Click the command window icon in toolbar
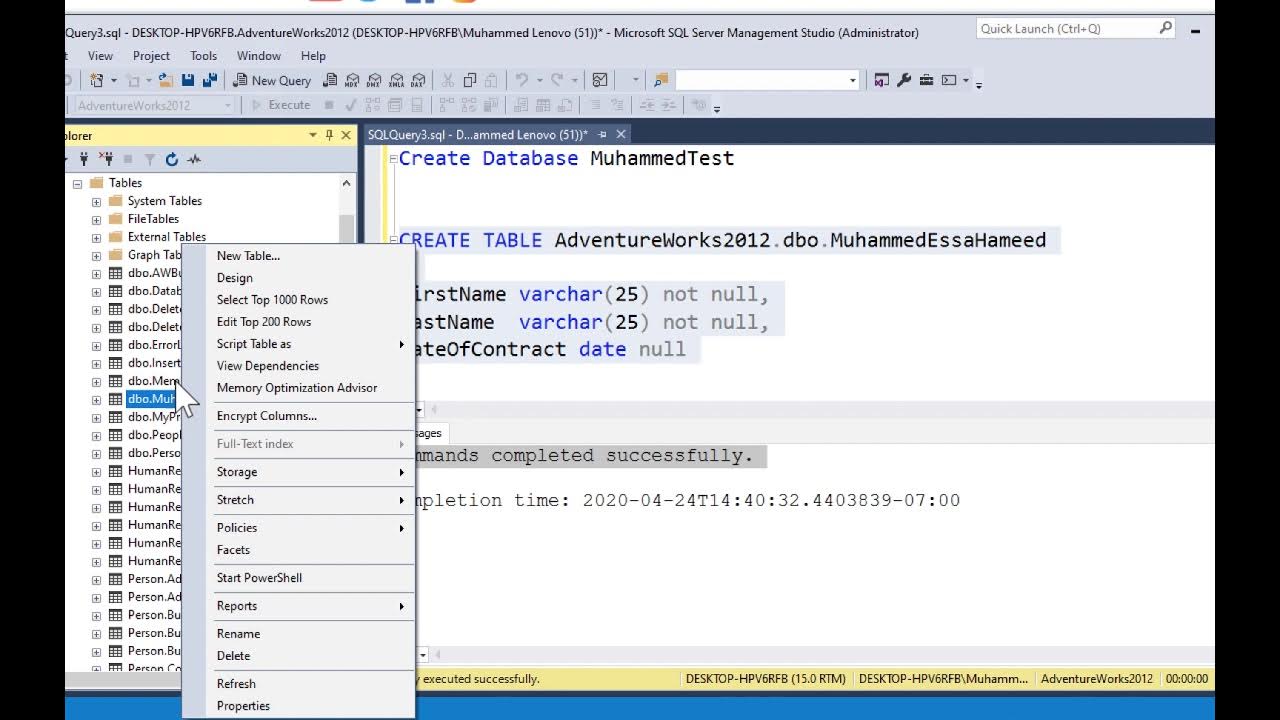The image size is (1280, 720). click(x=949, y=80)
